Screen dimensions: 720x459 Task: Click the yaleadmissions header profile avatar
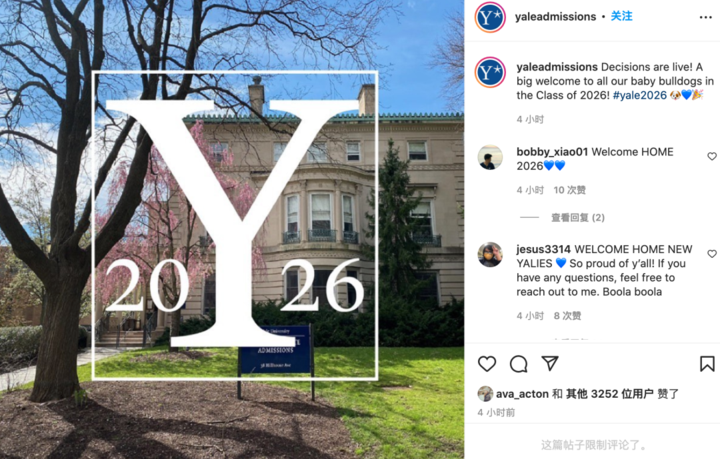(490, 17)
